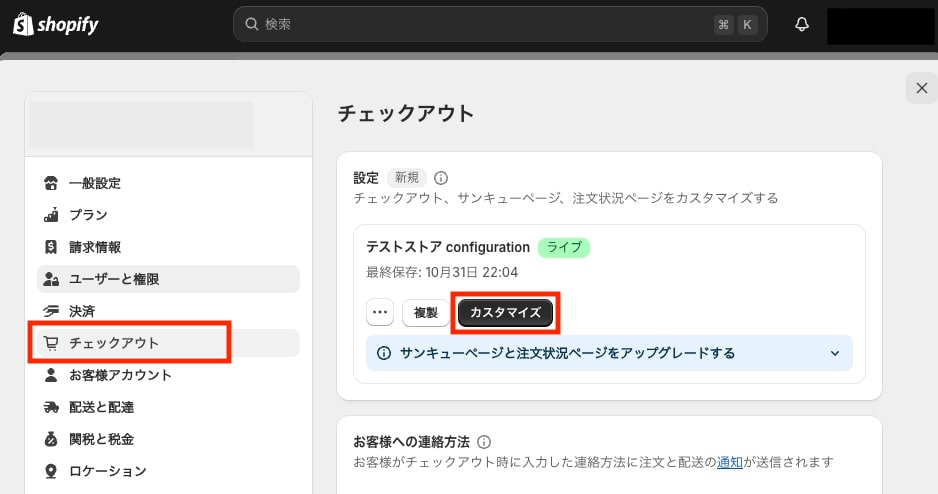Close the settings panel with X
Viewport: 938px width, 494px height.
coord(921,87)
